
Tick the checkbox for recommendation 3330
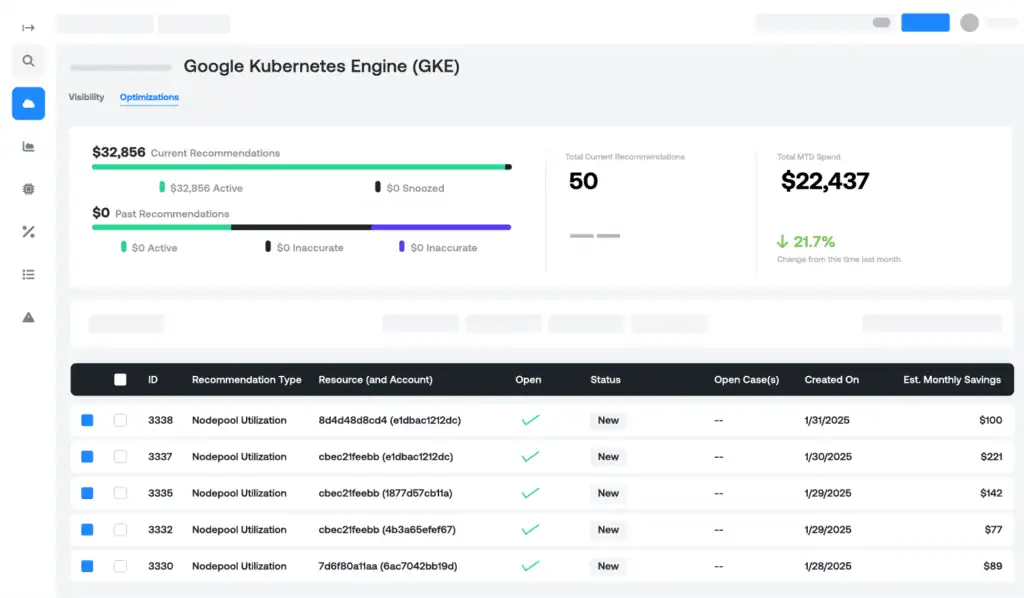(120, 566)
